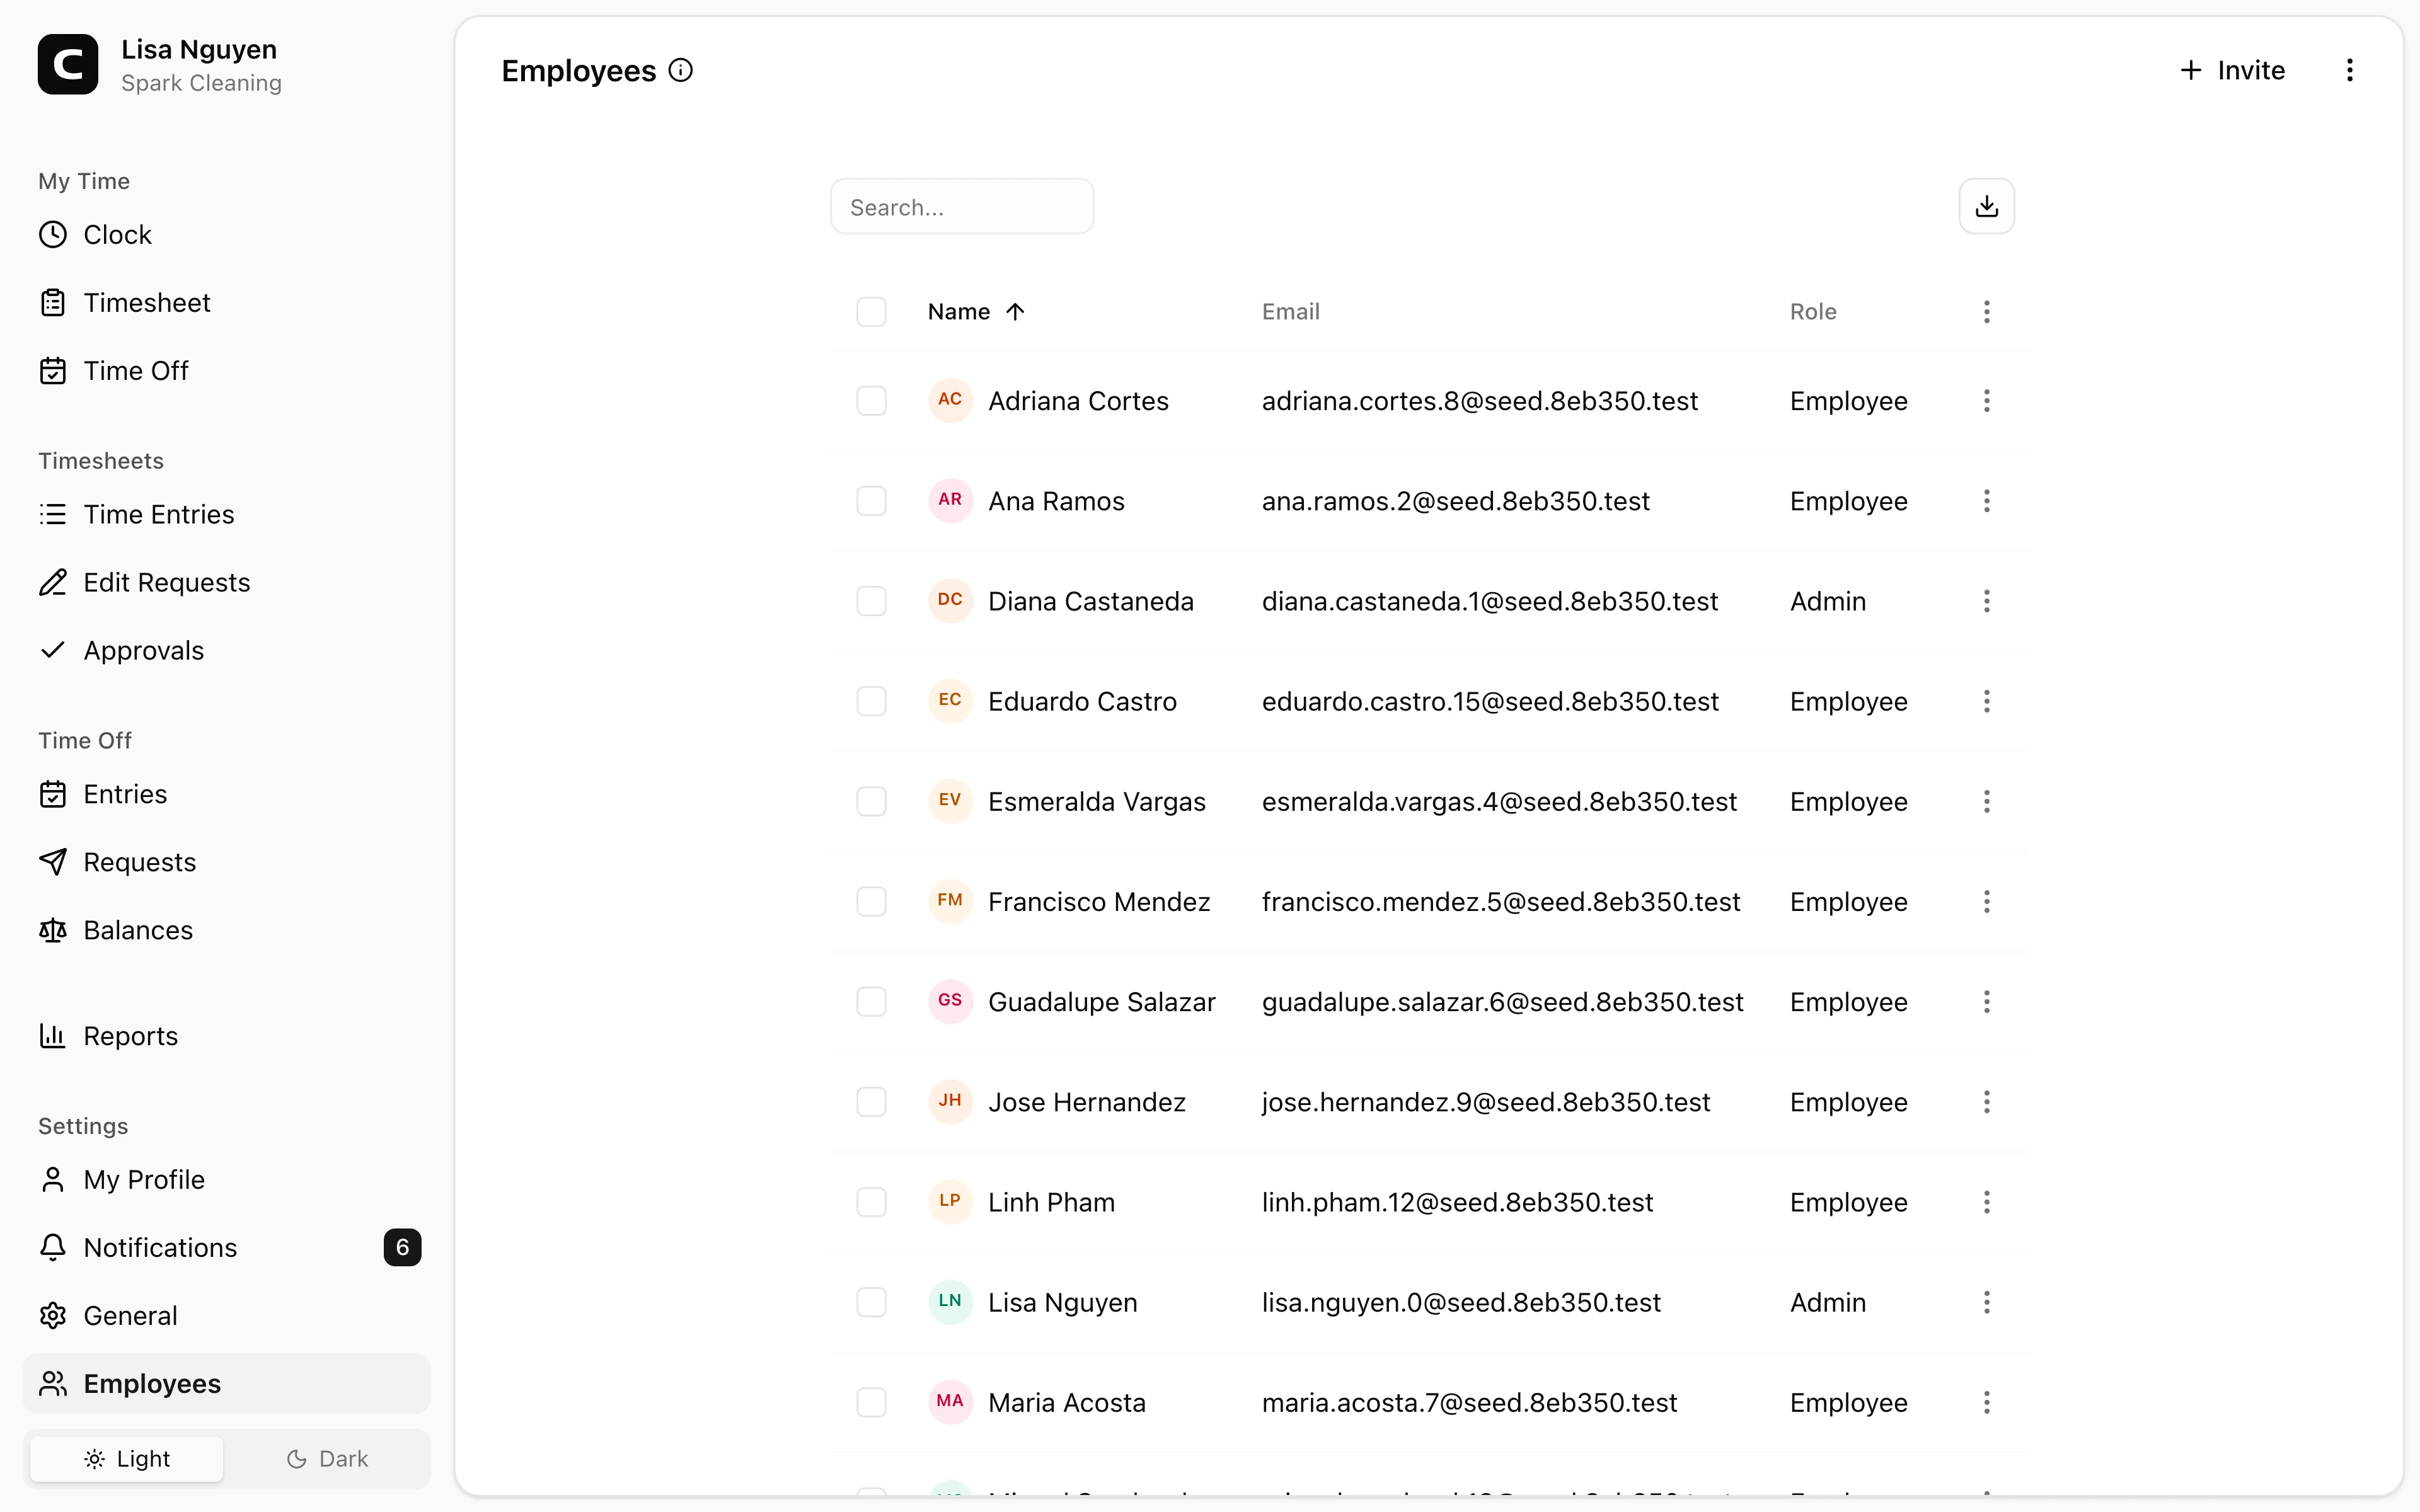Open row actions menu for Lisa Nguyen
Viewport: 2420px width, 1512px height.
pos(1986,1302)
